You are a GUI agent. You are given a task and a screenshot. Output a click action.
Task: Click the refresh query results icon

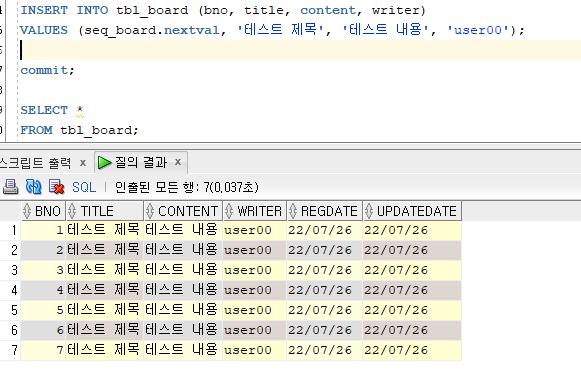click(33, 187)
